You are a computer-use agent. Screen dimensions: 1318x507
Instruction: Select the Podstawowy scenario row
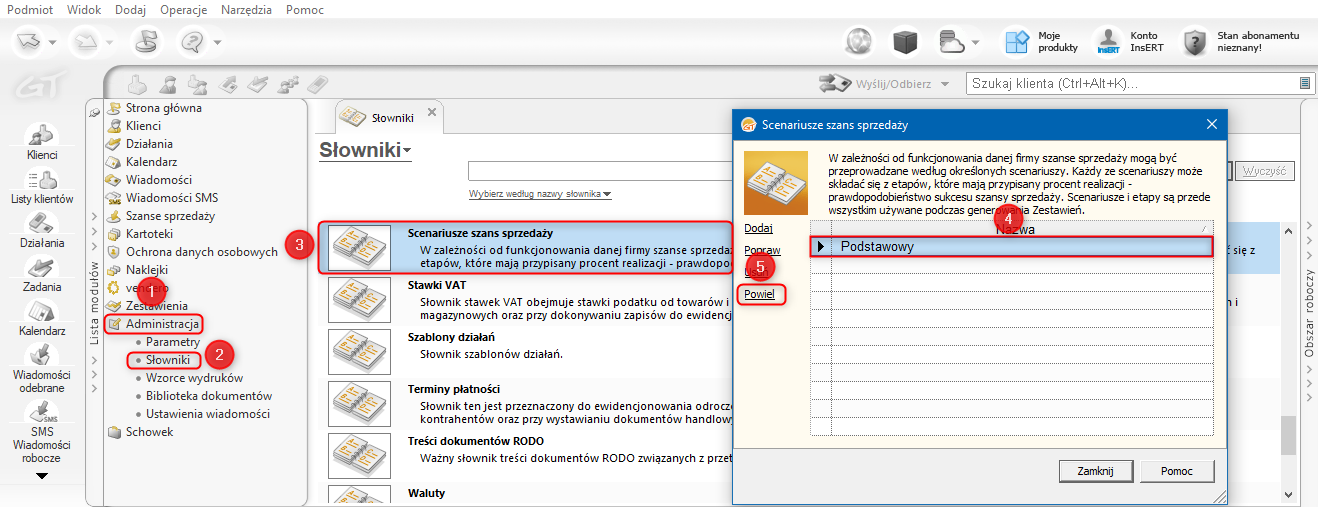pos(1011,246)
